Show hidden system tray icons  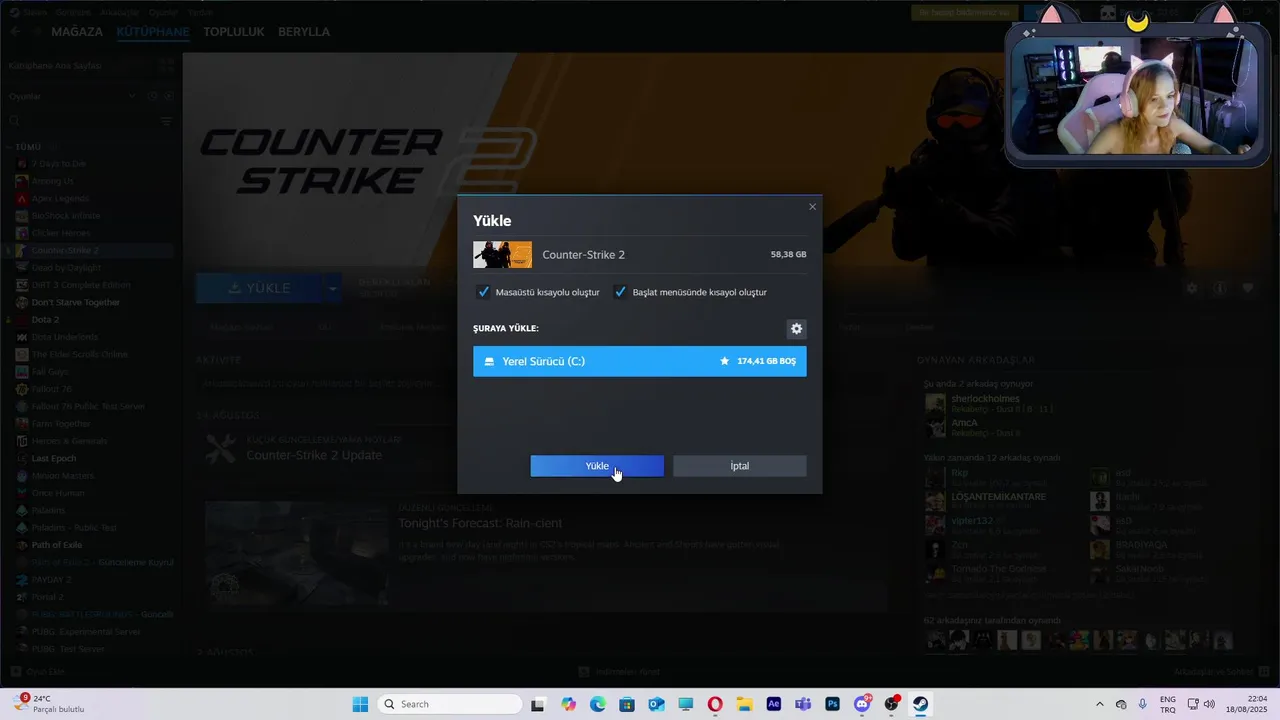click(x=1100, y=704)
